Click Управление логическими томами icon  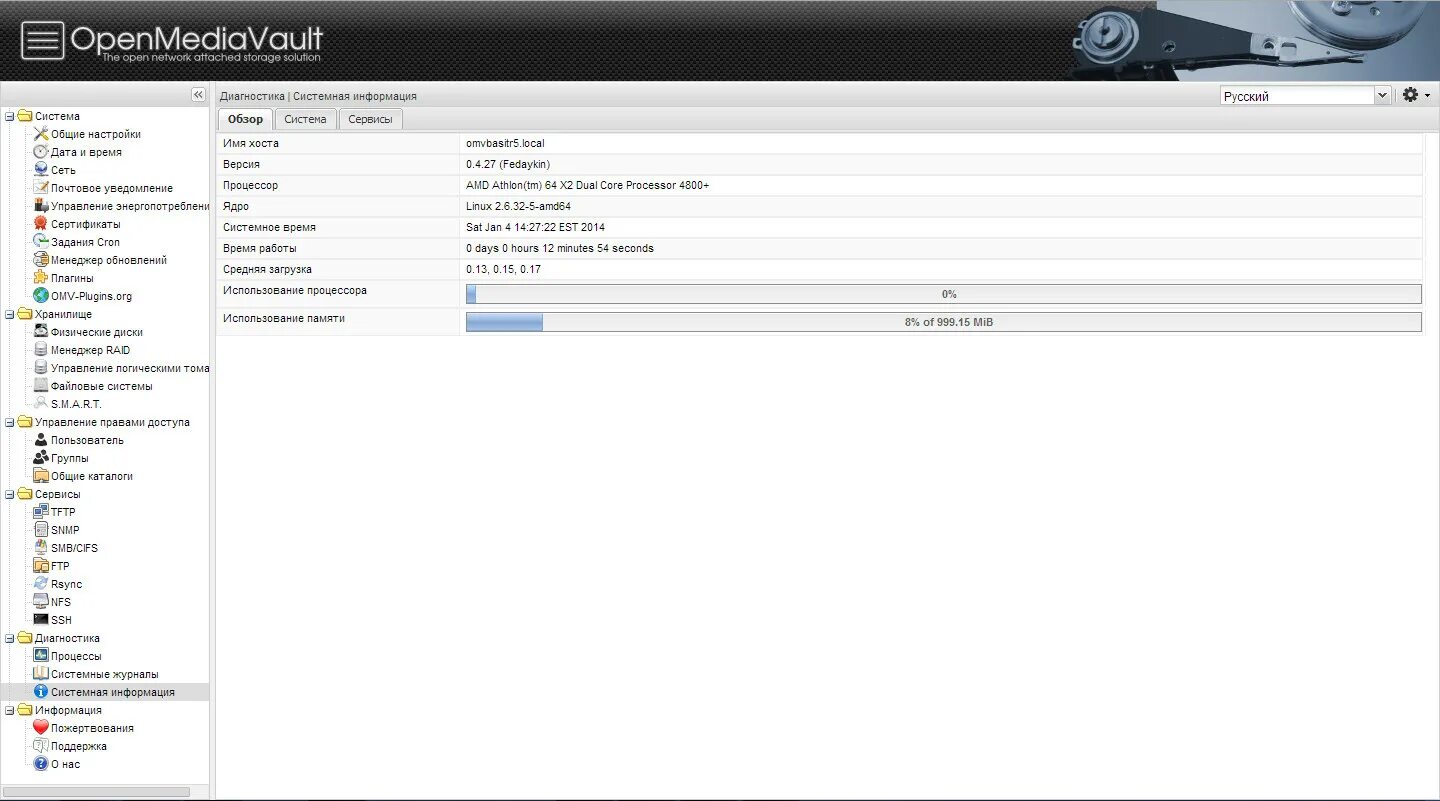coord(41,368)
